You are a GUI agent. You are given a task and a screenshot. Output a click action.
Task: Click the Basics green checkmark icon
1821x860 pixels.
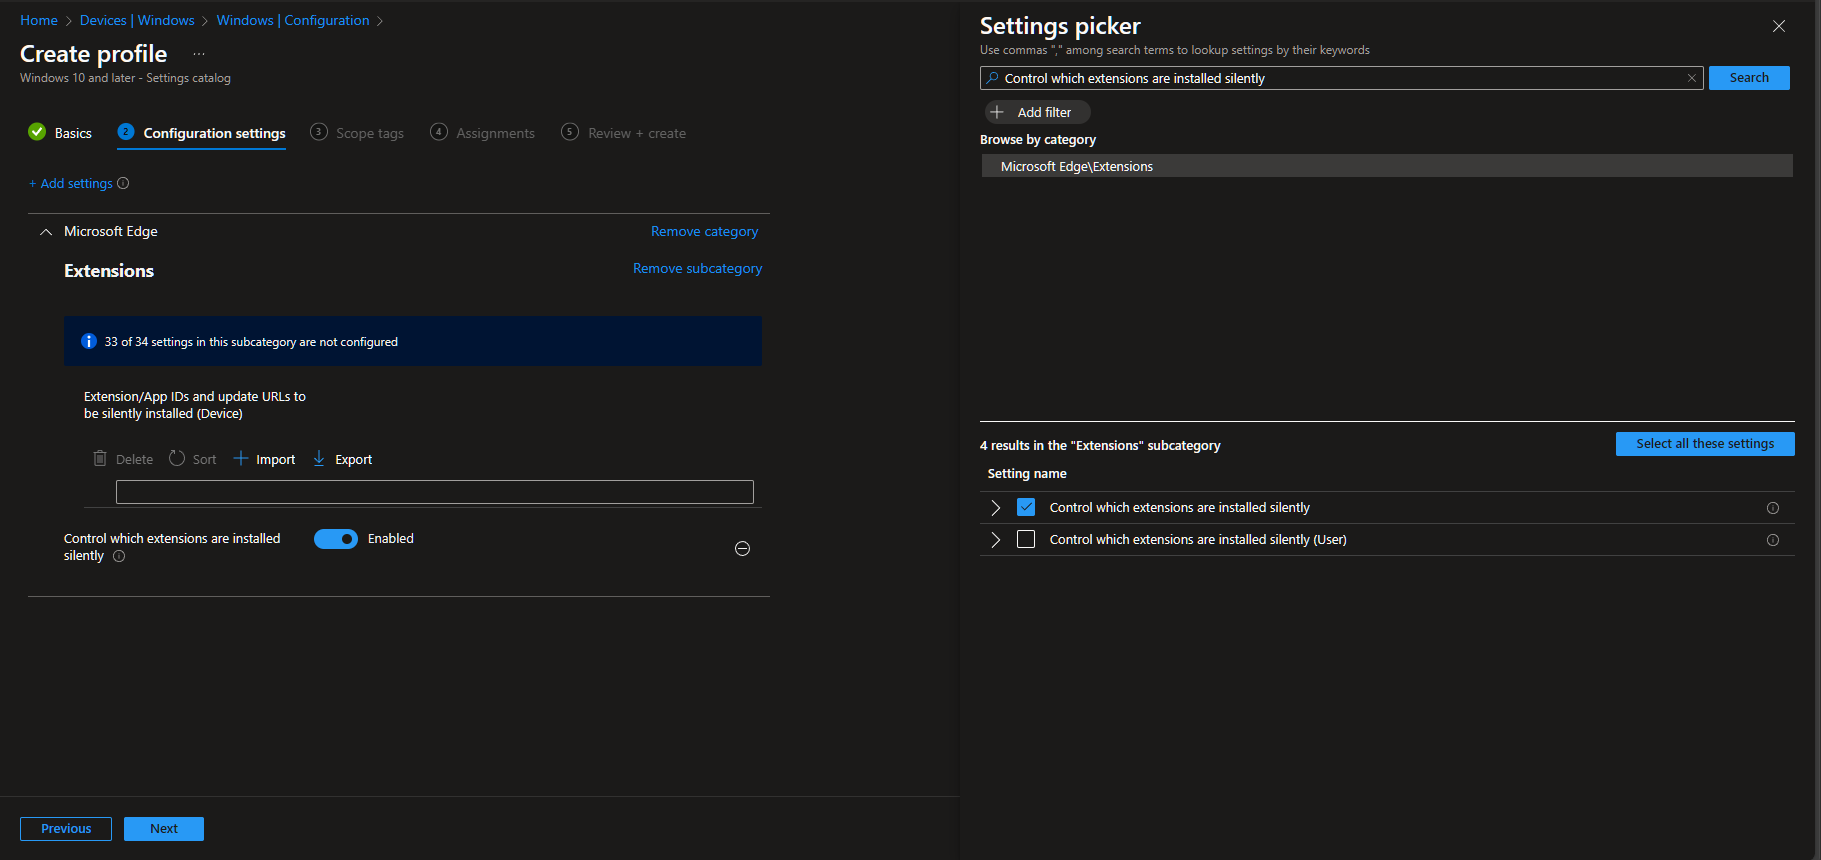37,132
